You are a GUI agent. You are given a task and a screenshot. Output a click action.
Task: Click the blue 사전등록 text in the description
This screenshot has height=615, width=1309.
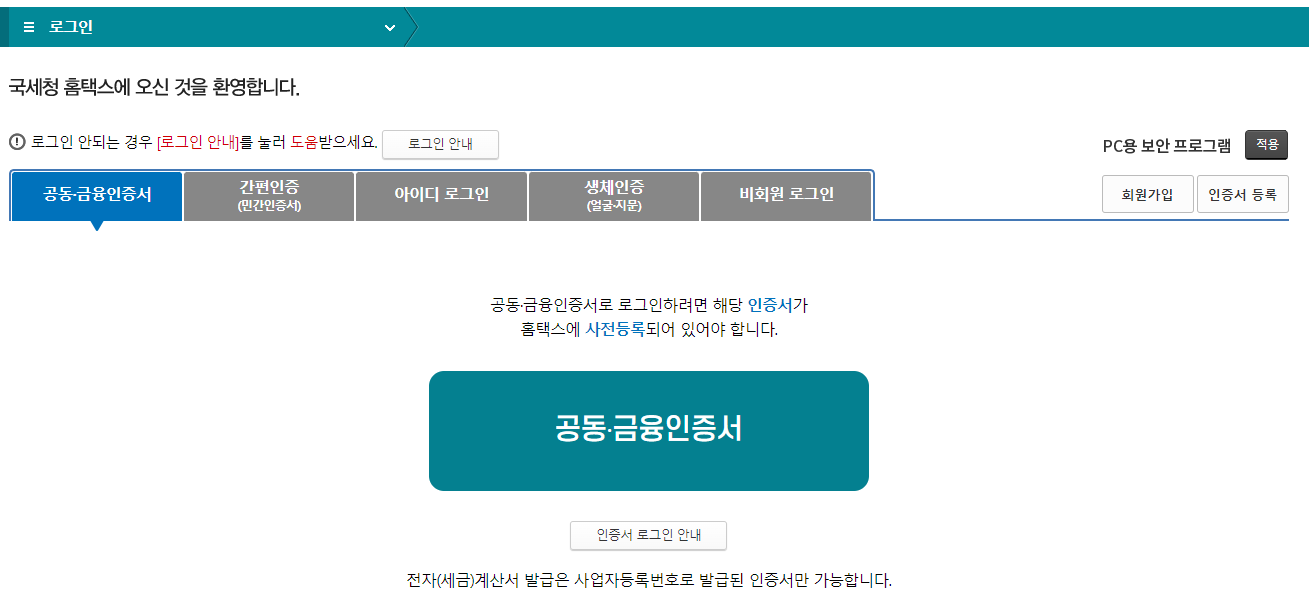[615, 329]
